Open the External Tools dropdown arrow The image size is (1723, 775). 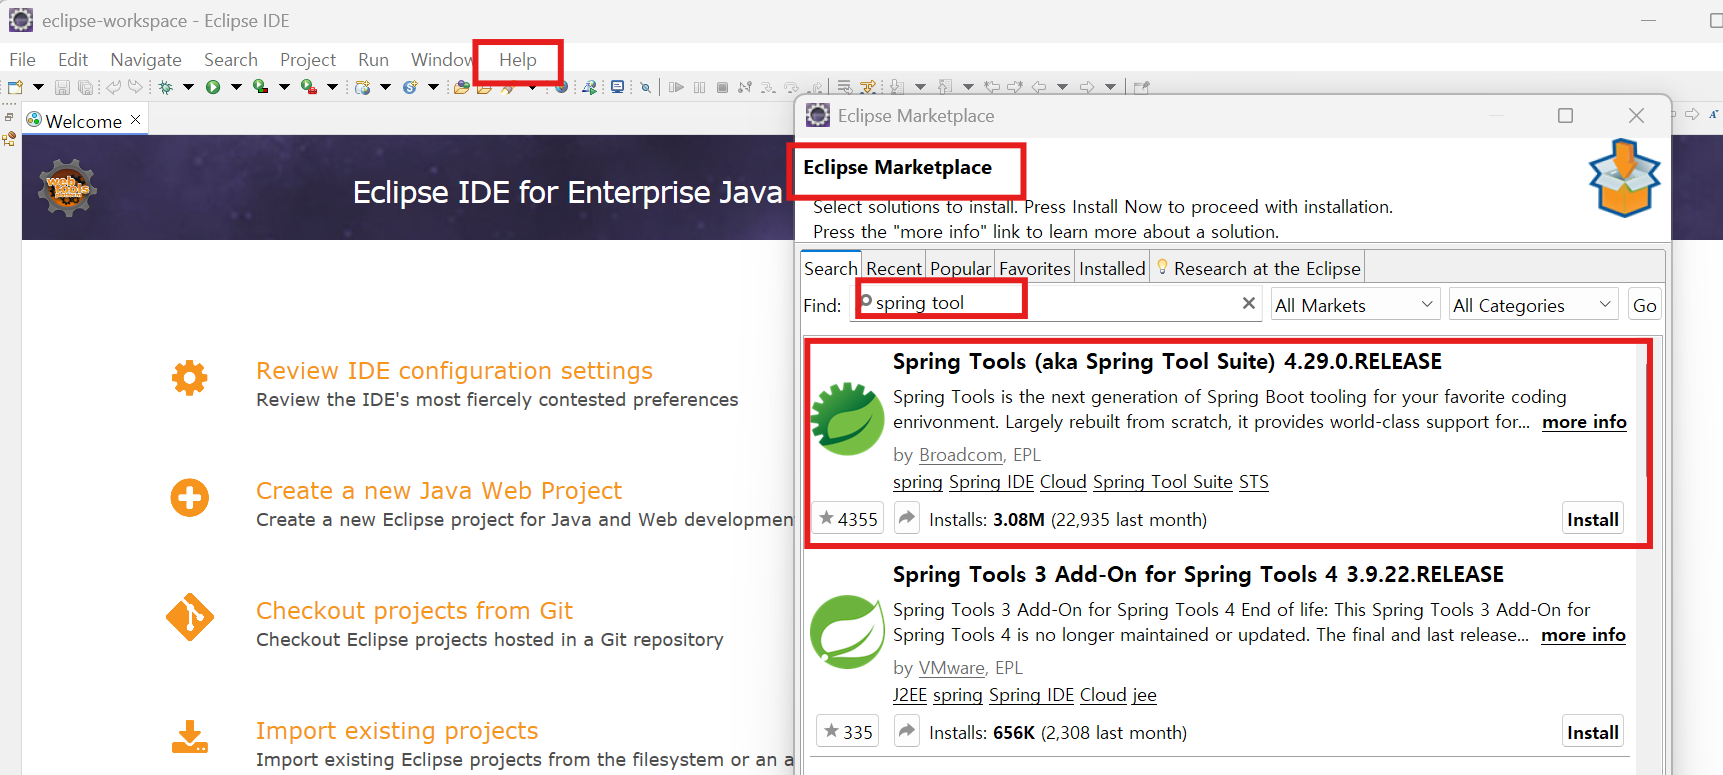coord(332,87)
